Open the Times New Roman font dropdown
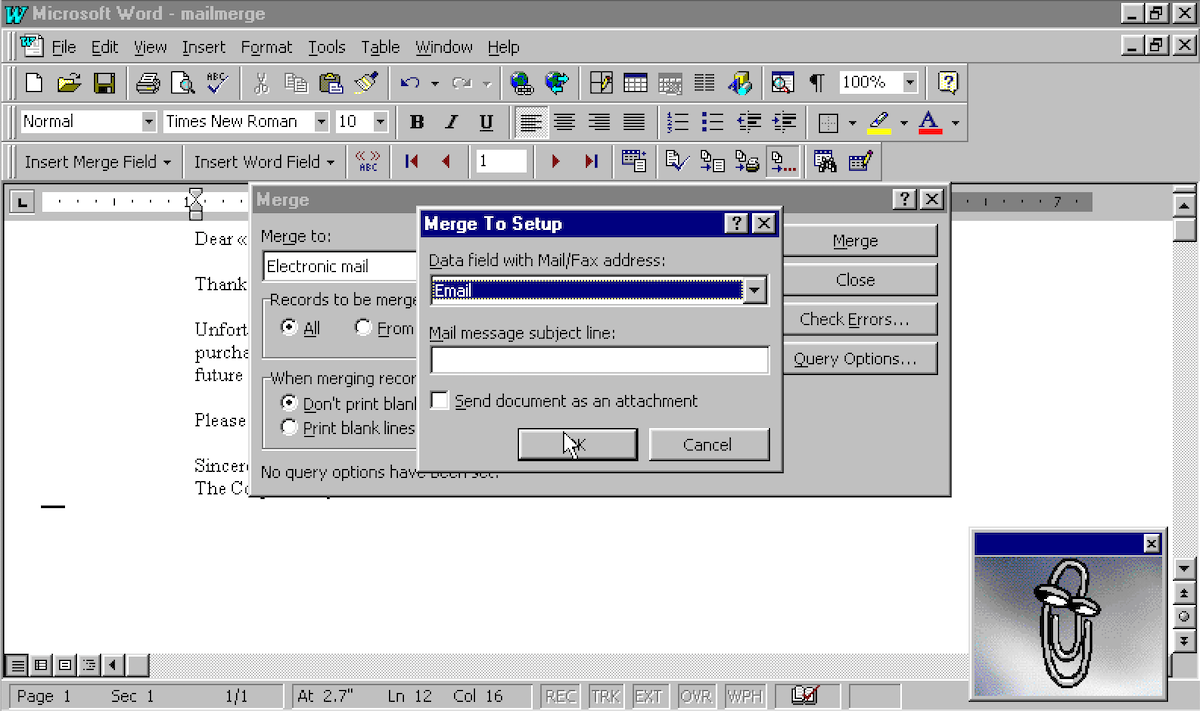Viewport: 1200px width, 711px height. click(x=321, y=122)
